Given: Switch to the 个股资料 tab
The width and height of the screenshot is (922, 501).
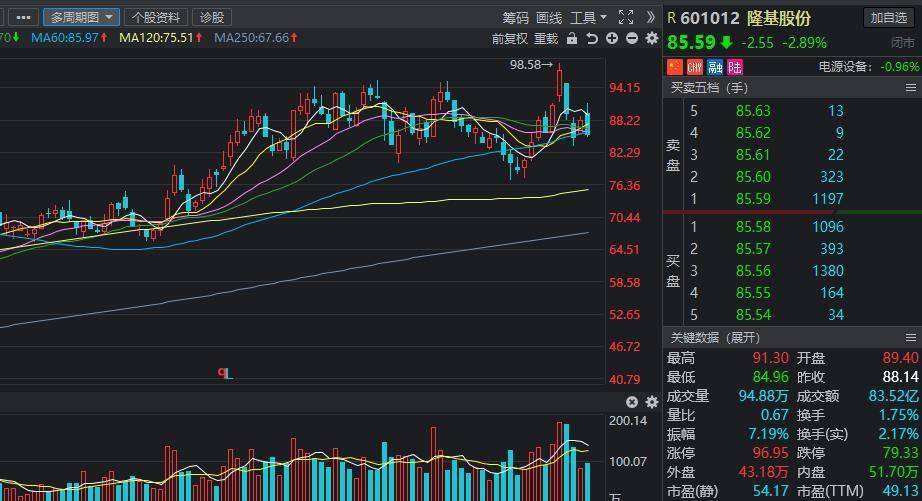Looking at the screenshot, I should tap(156, 17).
